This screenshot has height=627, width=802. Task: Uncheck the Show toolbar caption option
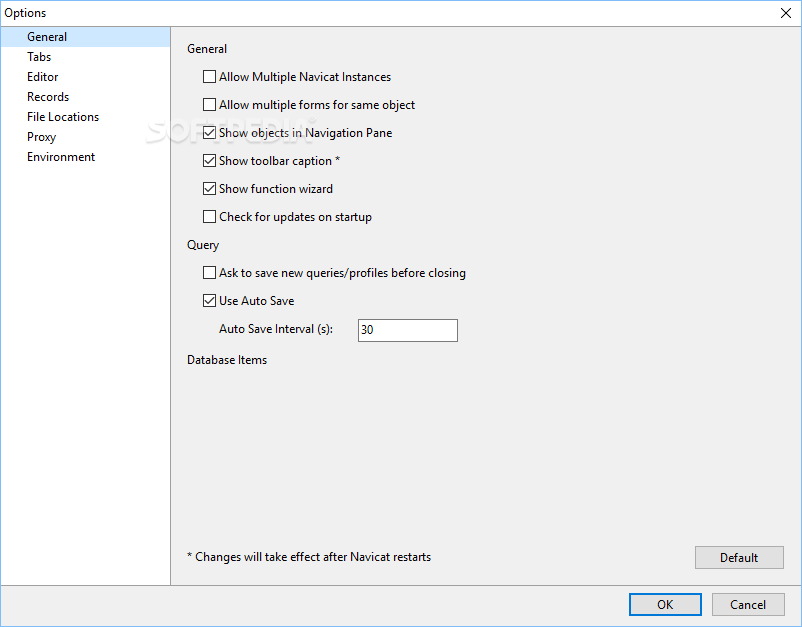210,161
